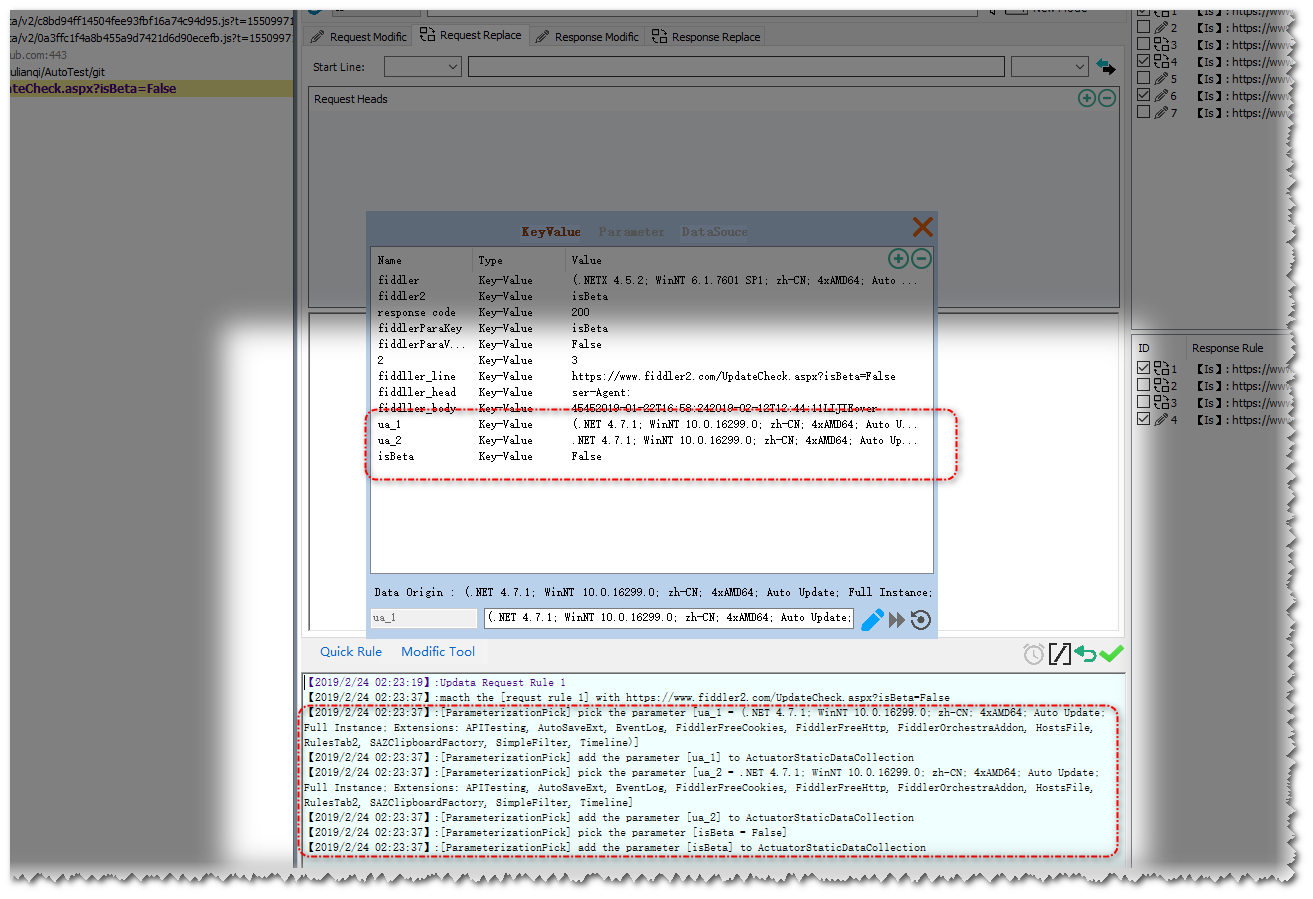The width and height of the screenshot is (1313, 899).
Task: Toggle checkbox for response rule 3
Action: pyautogui.click(x=1144, y=403)
